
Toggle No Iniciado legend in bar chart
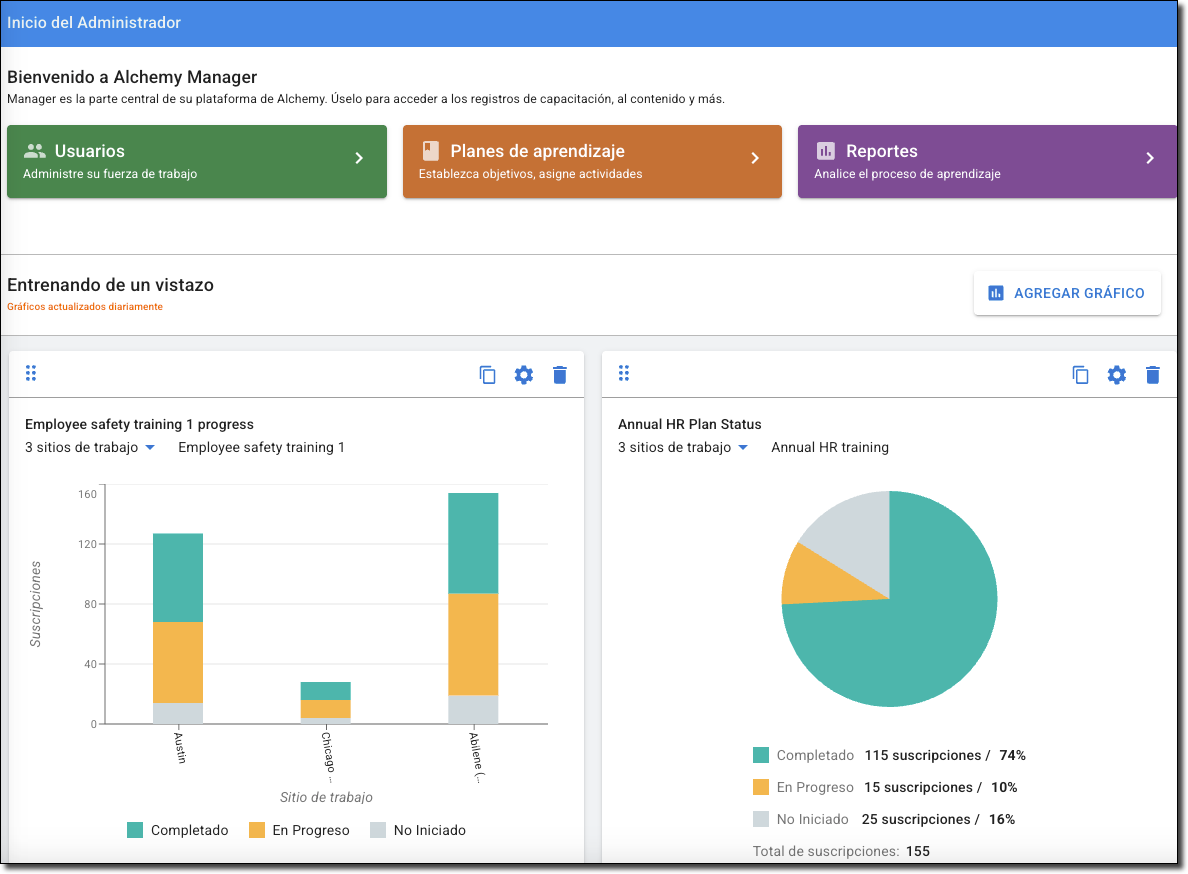418,830
